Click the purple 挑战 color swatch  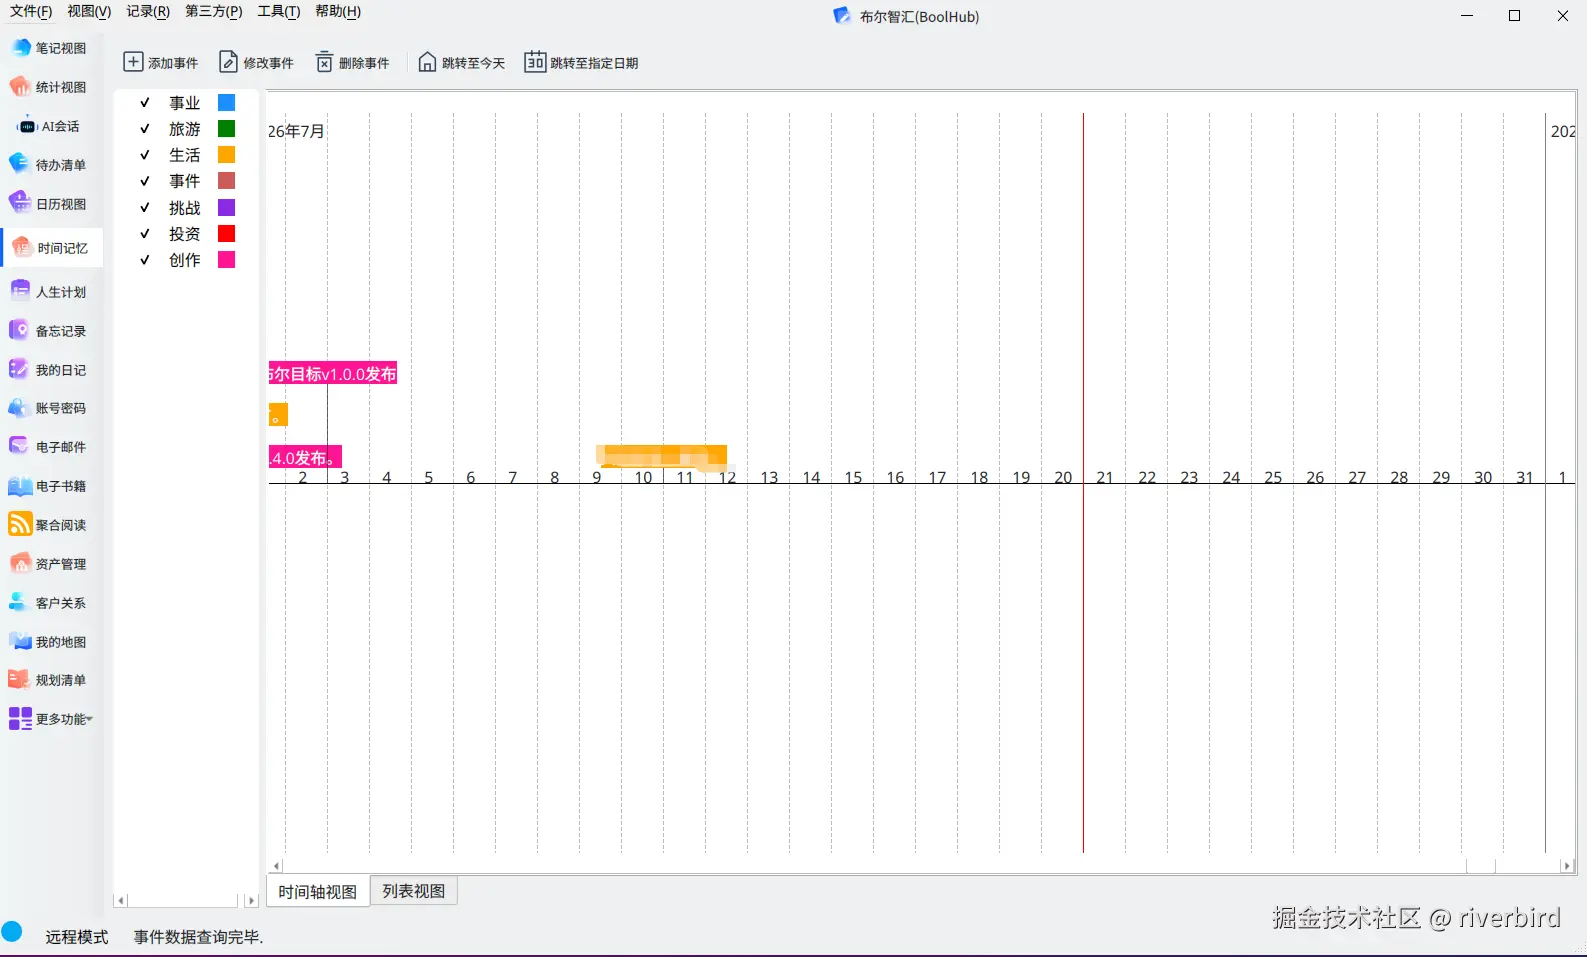[x=227, y=208]
